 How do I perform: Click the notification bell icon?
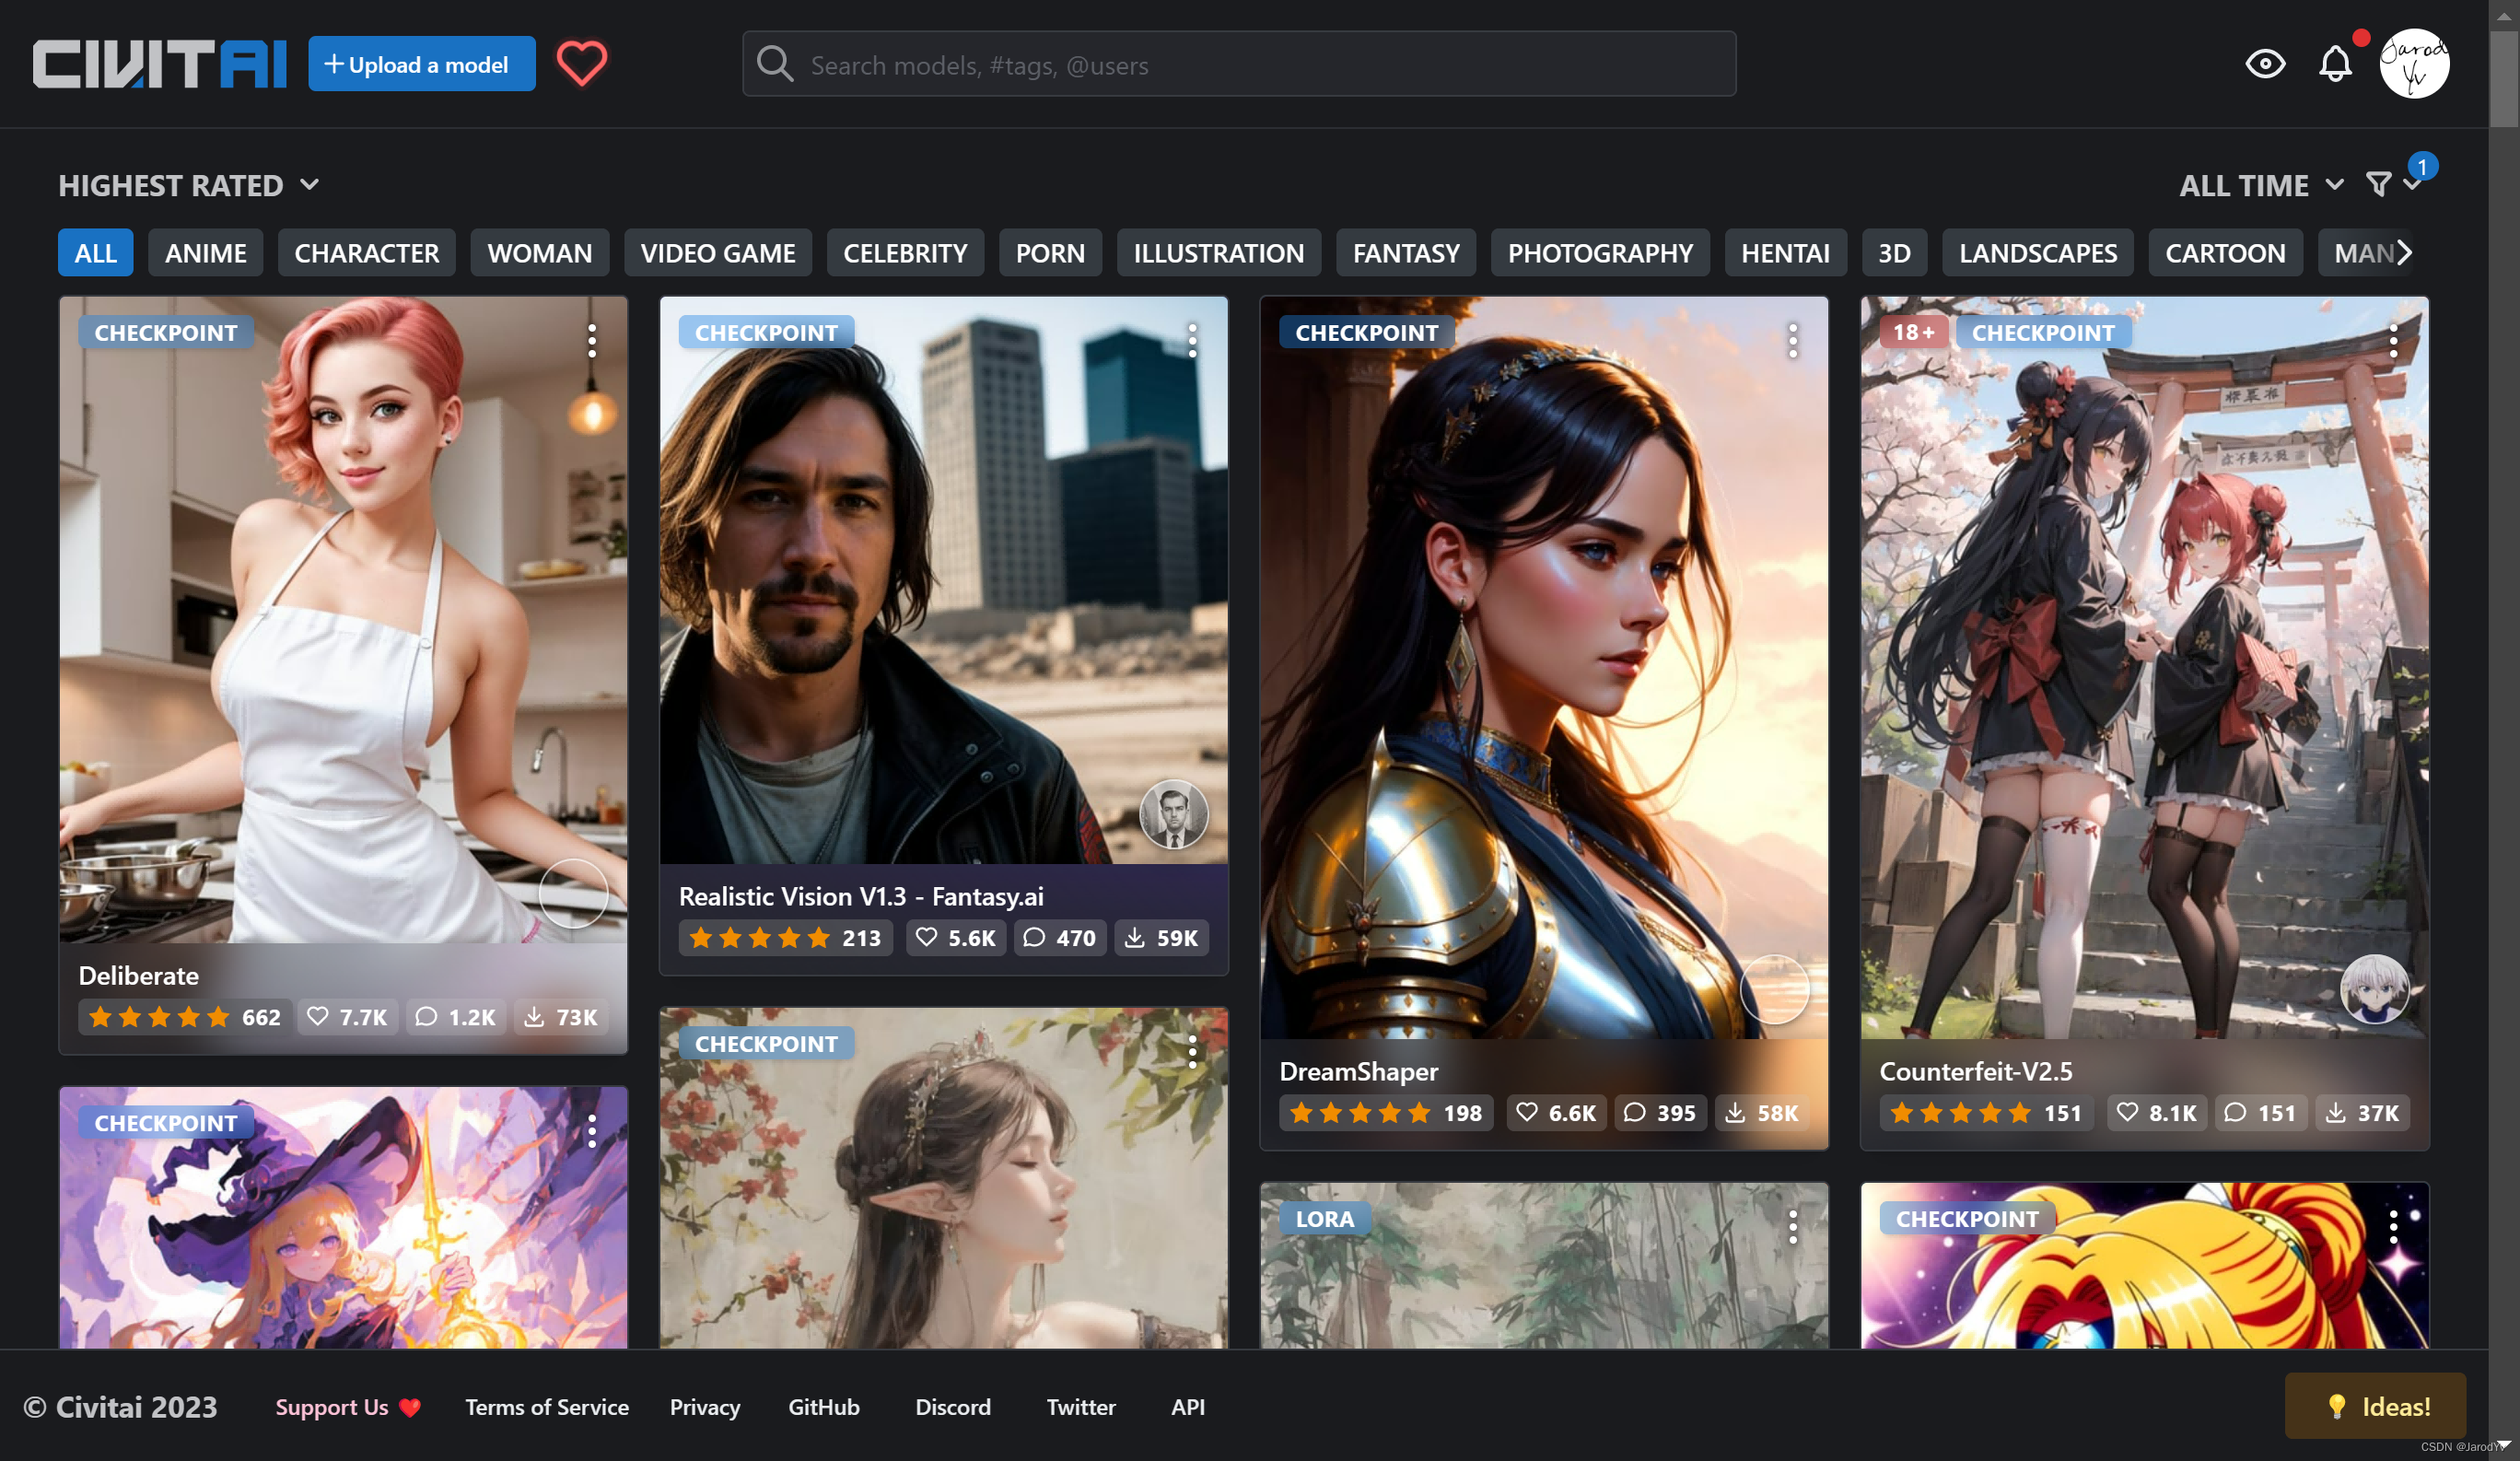[x=2336, y=64]
